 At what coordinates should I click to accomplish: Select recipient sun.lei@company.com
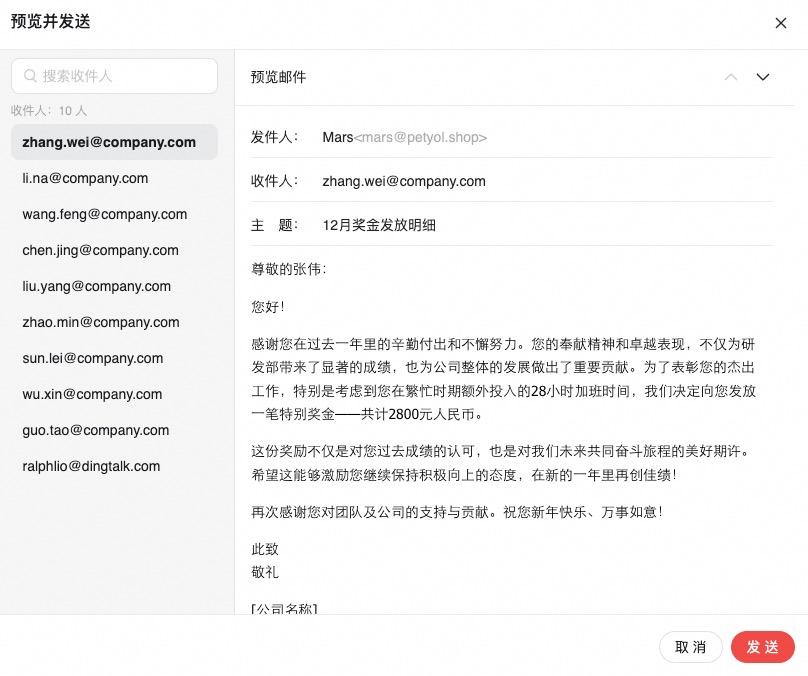coord(92,358)
